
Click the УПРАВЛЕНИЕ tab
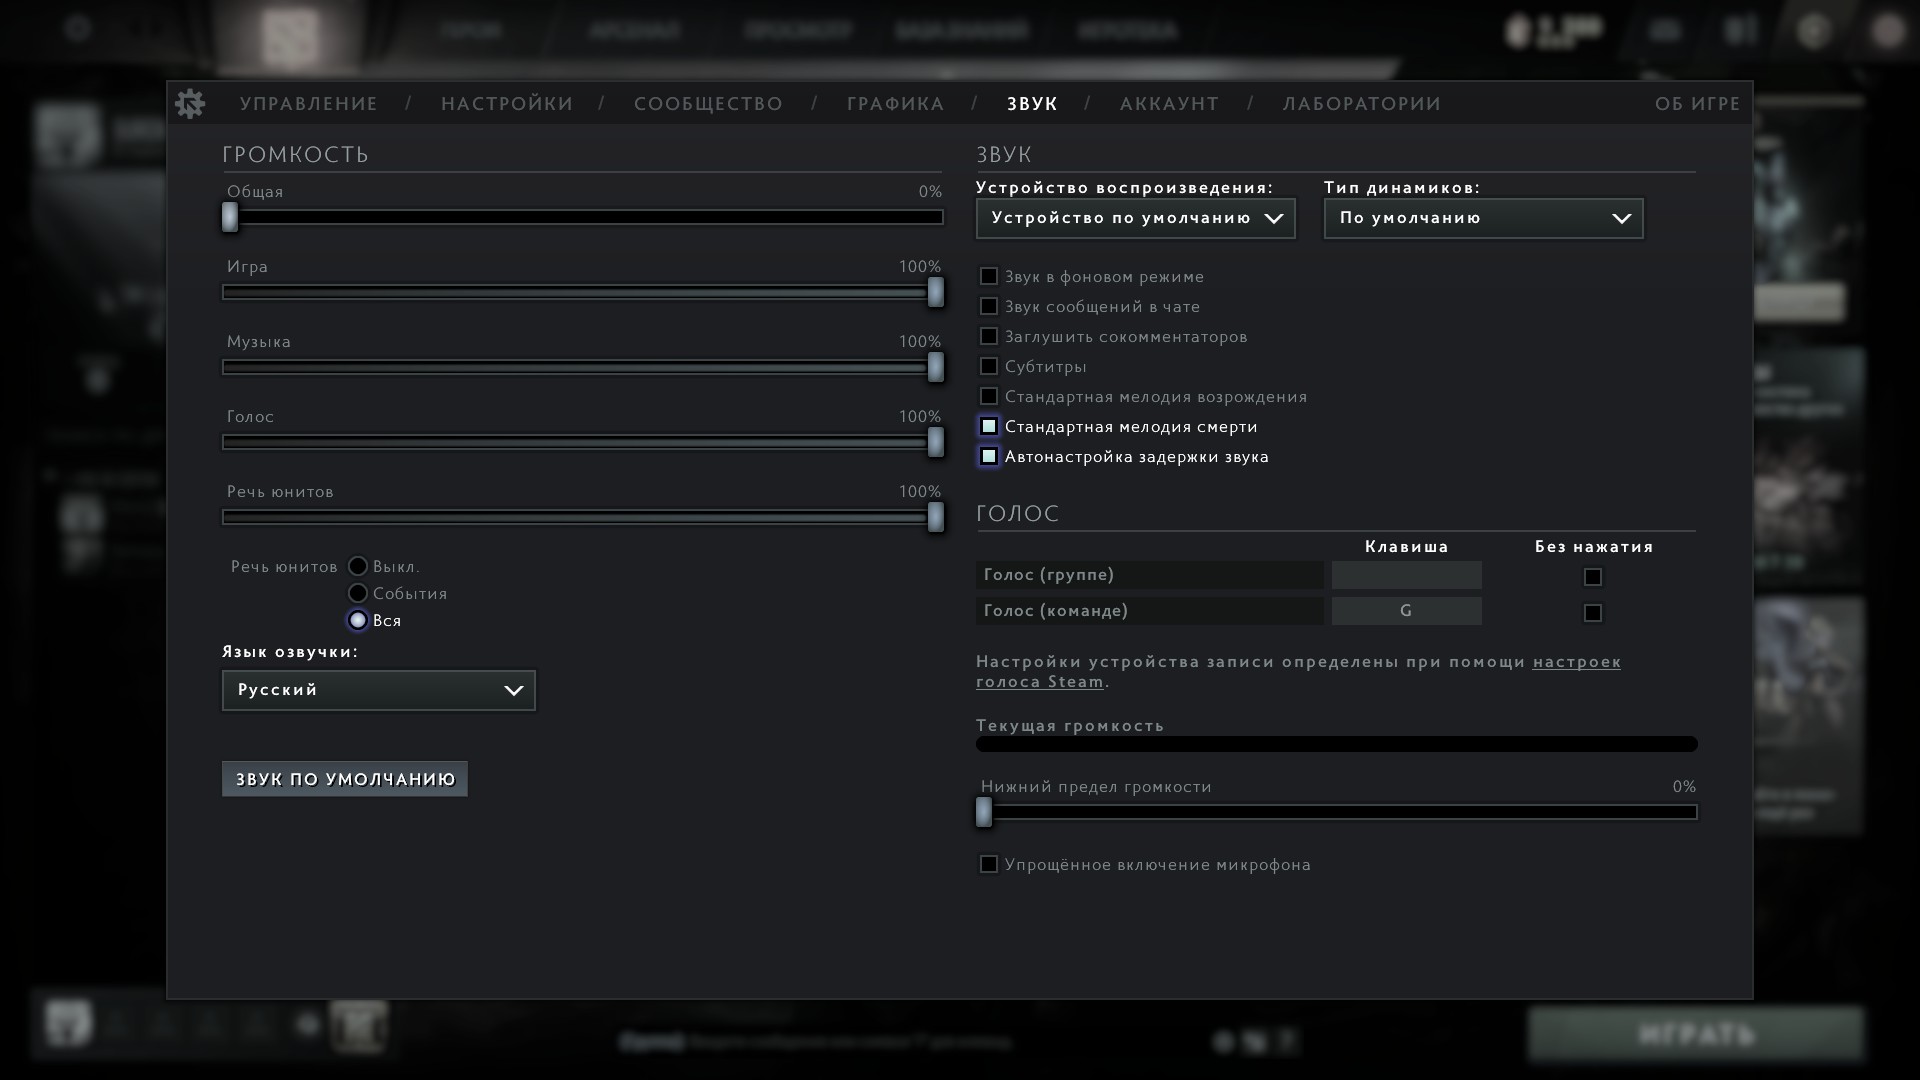pyautogui.click(x=309, y=104)
